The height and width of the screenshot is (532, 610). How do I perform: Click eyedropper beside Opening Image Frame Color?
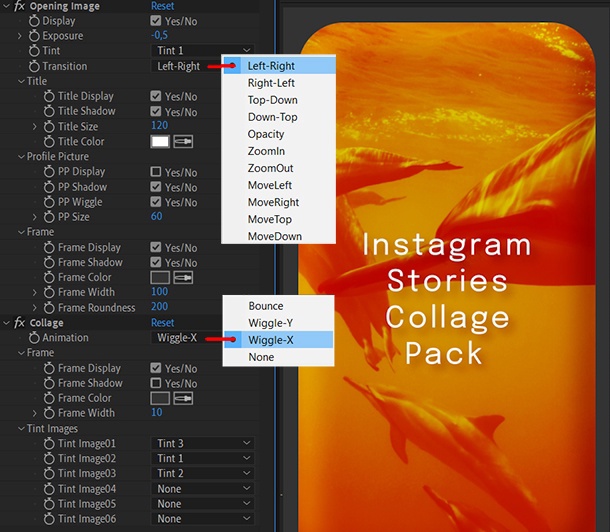click(184, 277)
